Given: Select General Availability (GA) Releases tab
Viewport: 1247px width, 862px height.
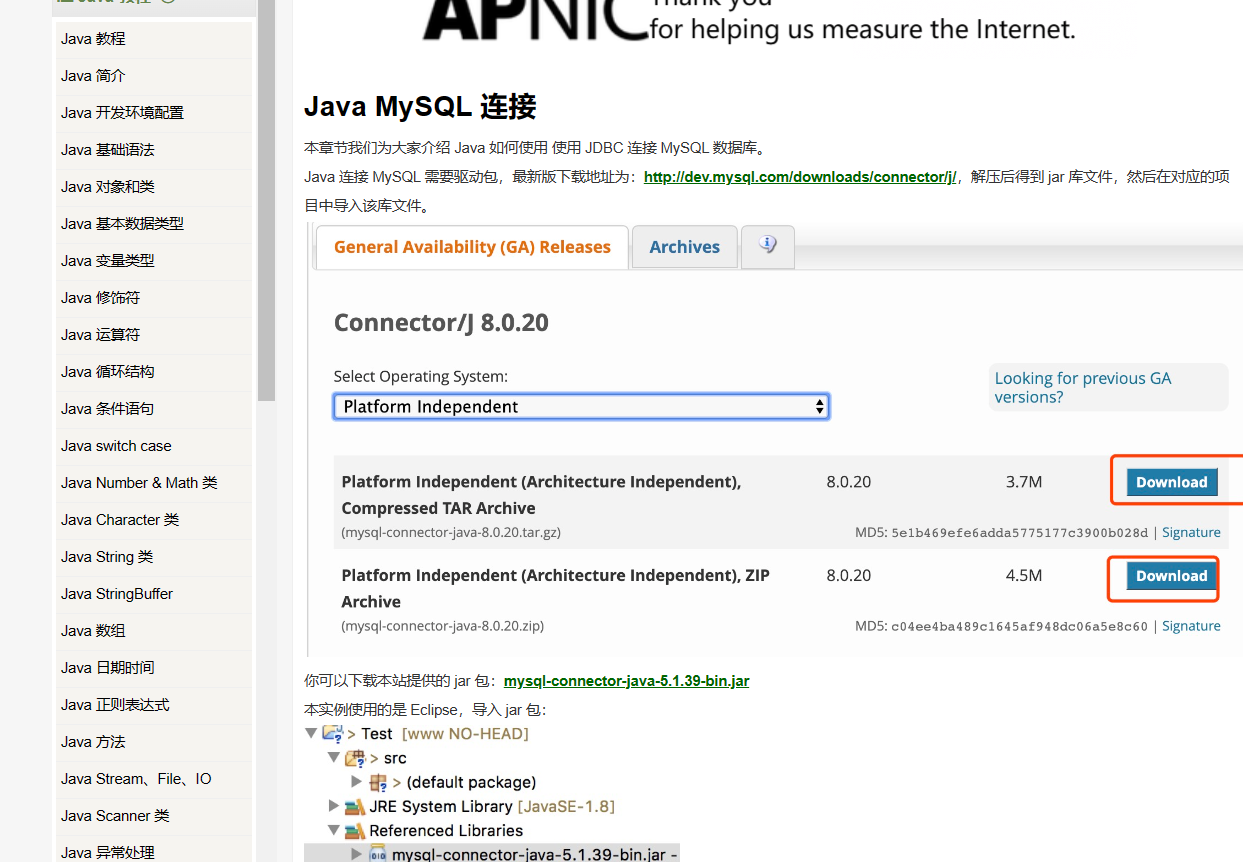Looking at the screenshot, I should [x=472, y=247].
